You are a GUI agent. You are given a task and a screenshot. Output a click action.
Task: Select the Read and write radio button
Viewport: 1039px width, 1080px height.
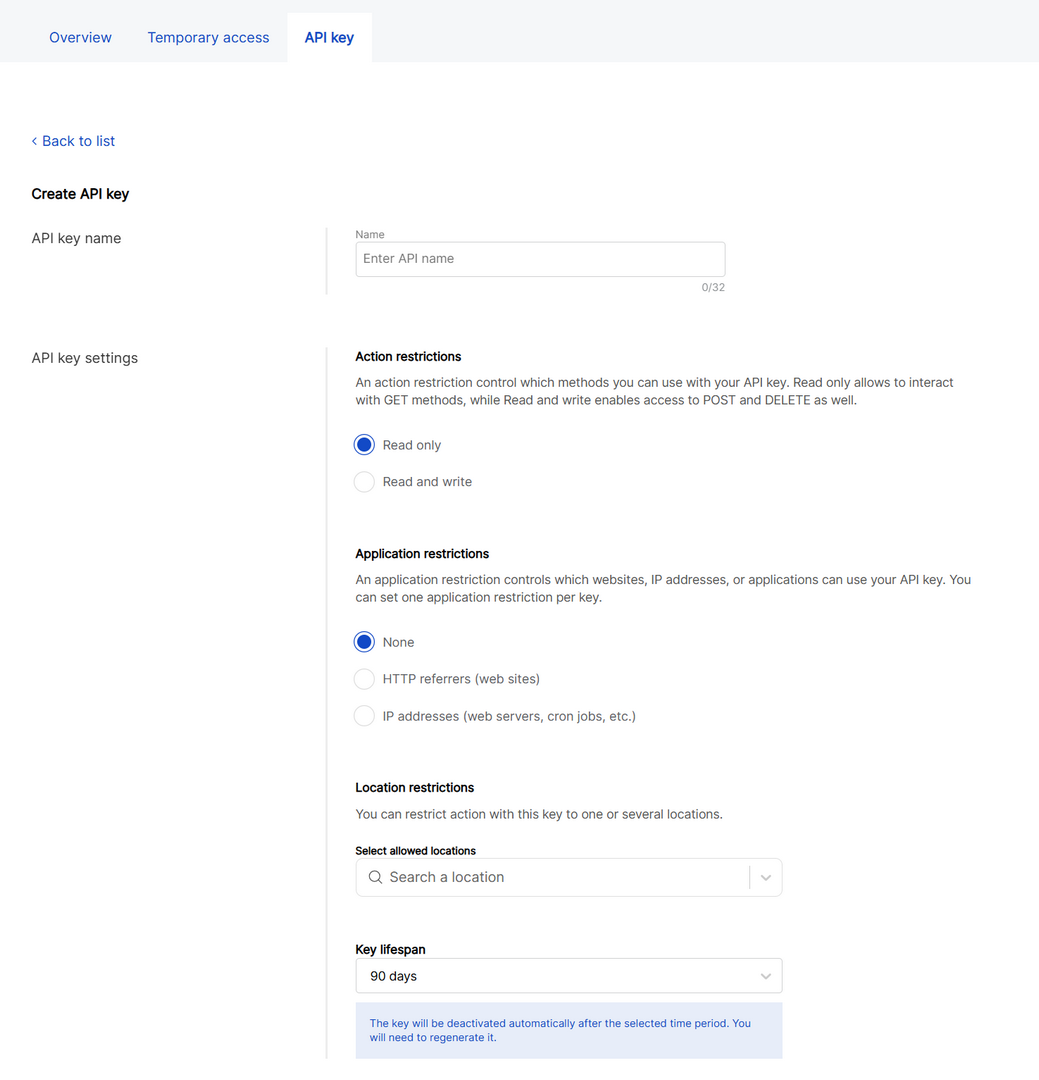pos(364,481)
